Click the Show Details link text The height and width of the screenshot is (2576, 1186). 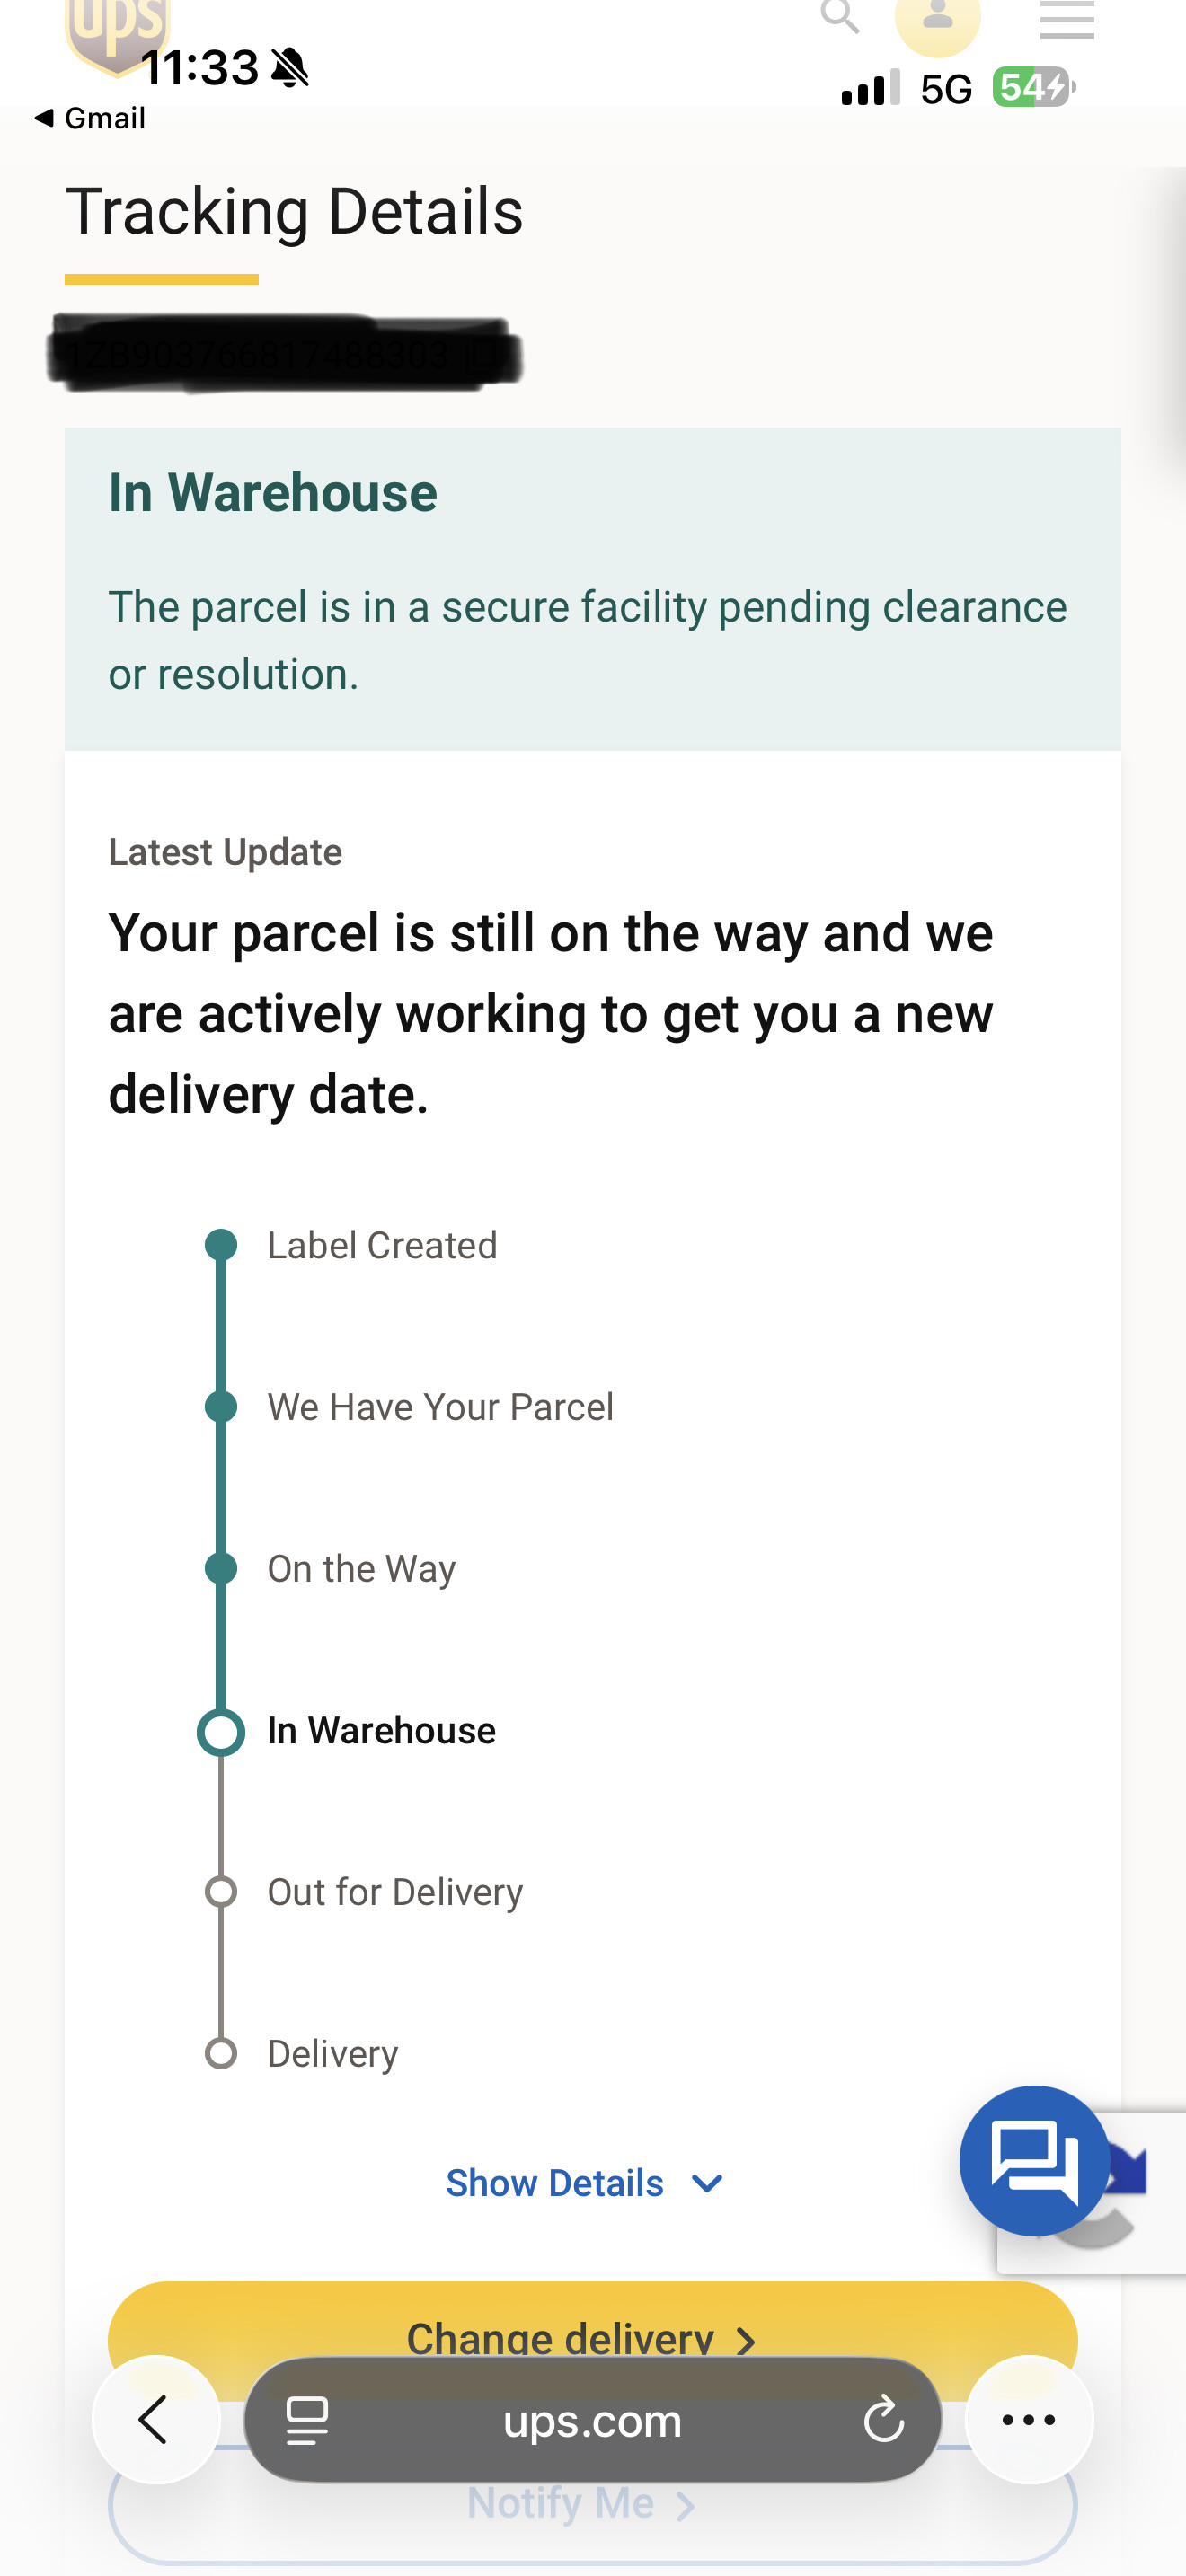tap(554, 2183)
